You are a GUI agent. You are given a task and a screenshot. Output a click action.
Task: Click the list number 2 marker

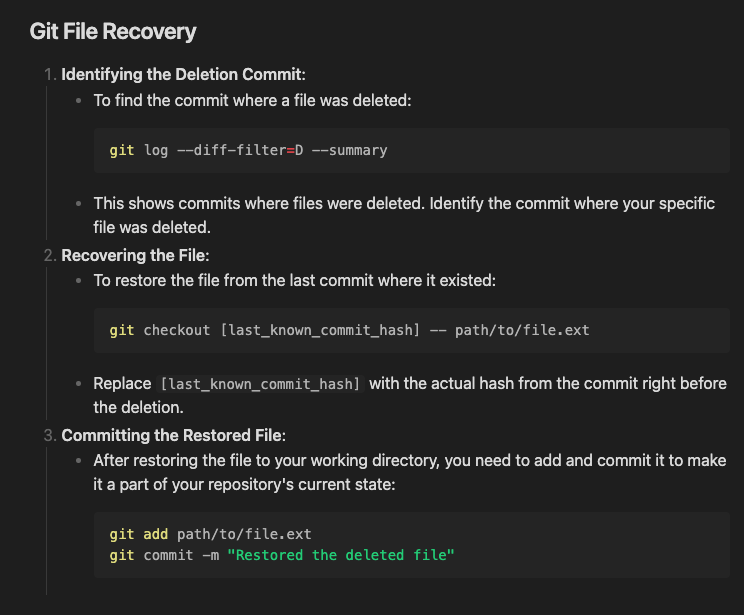coord(50,255)
